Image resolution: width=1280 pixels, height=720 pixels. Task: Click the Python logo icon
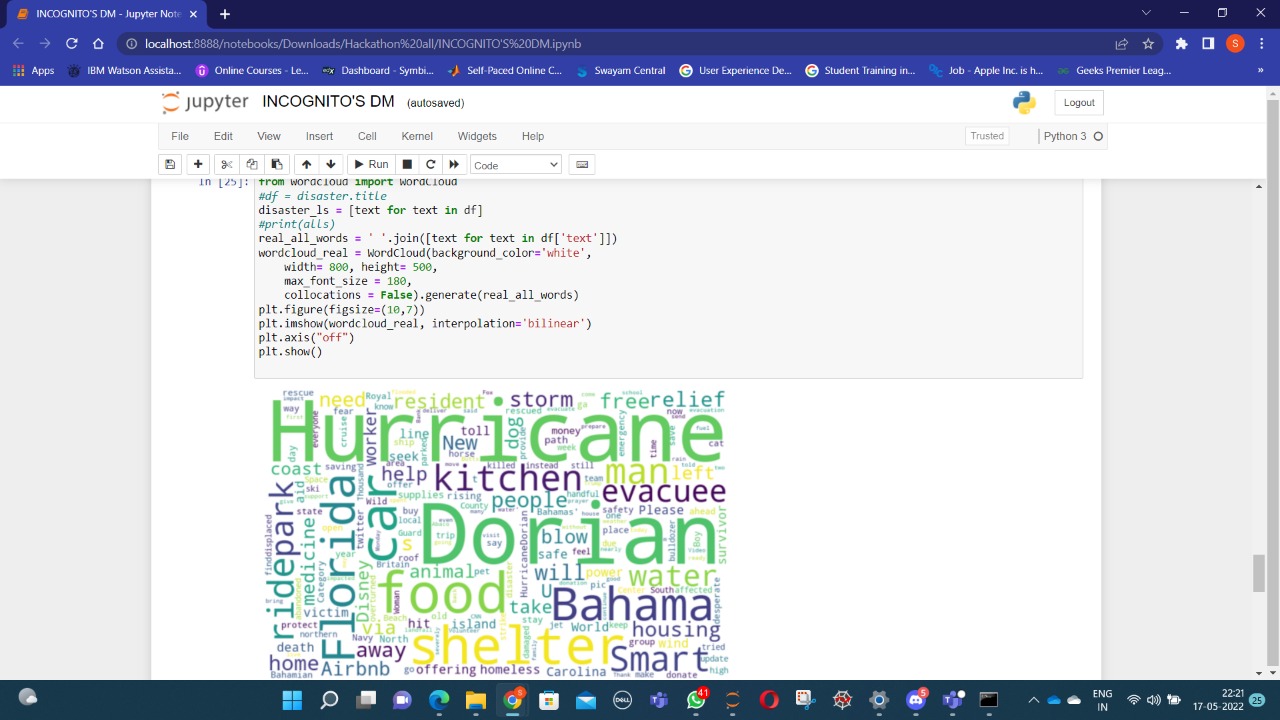[x=1024, y=102]
